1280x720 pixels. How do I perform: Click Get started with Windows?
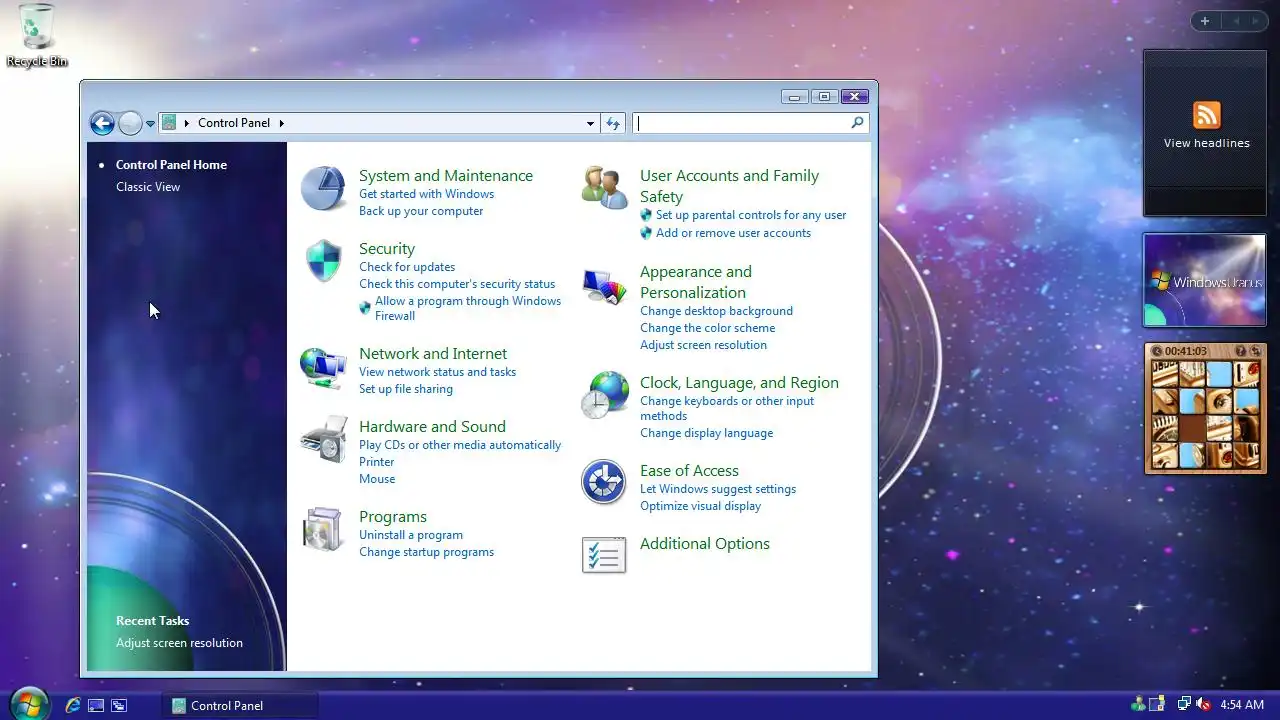point(426,194)
